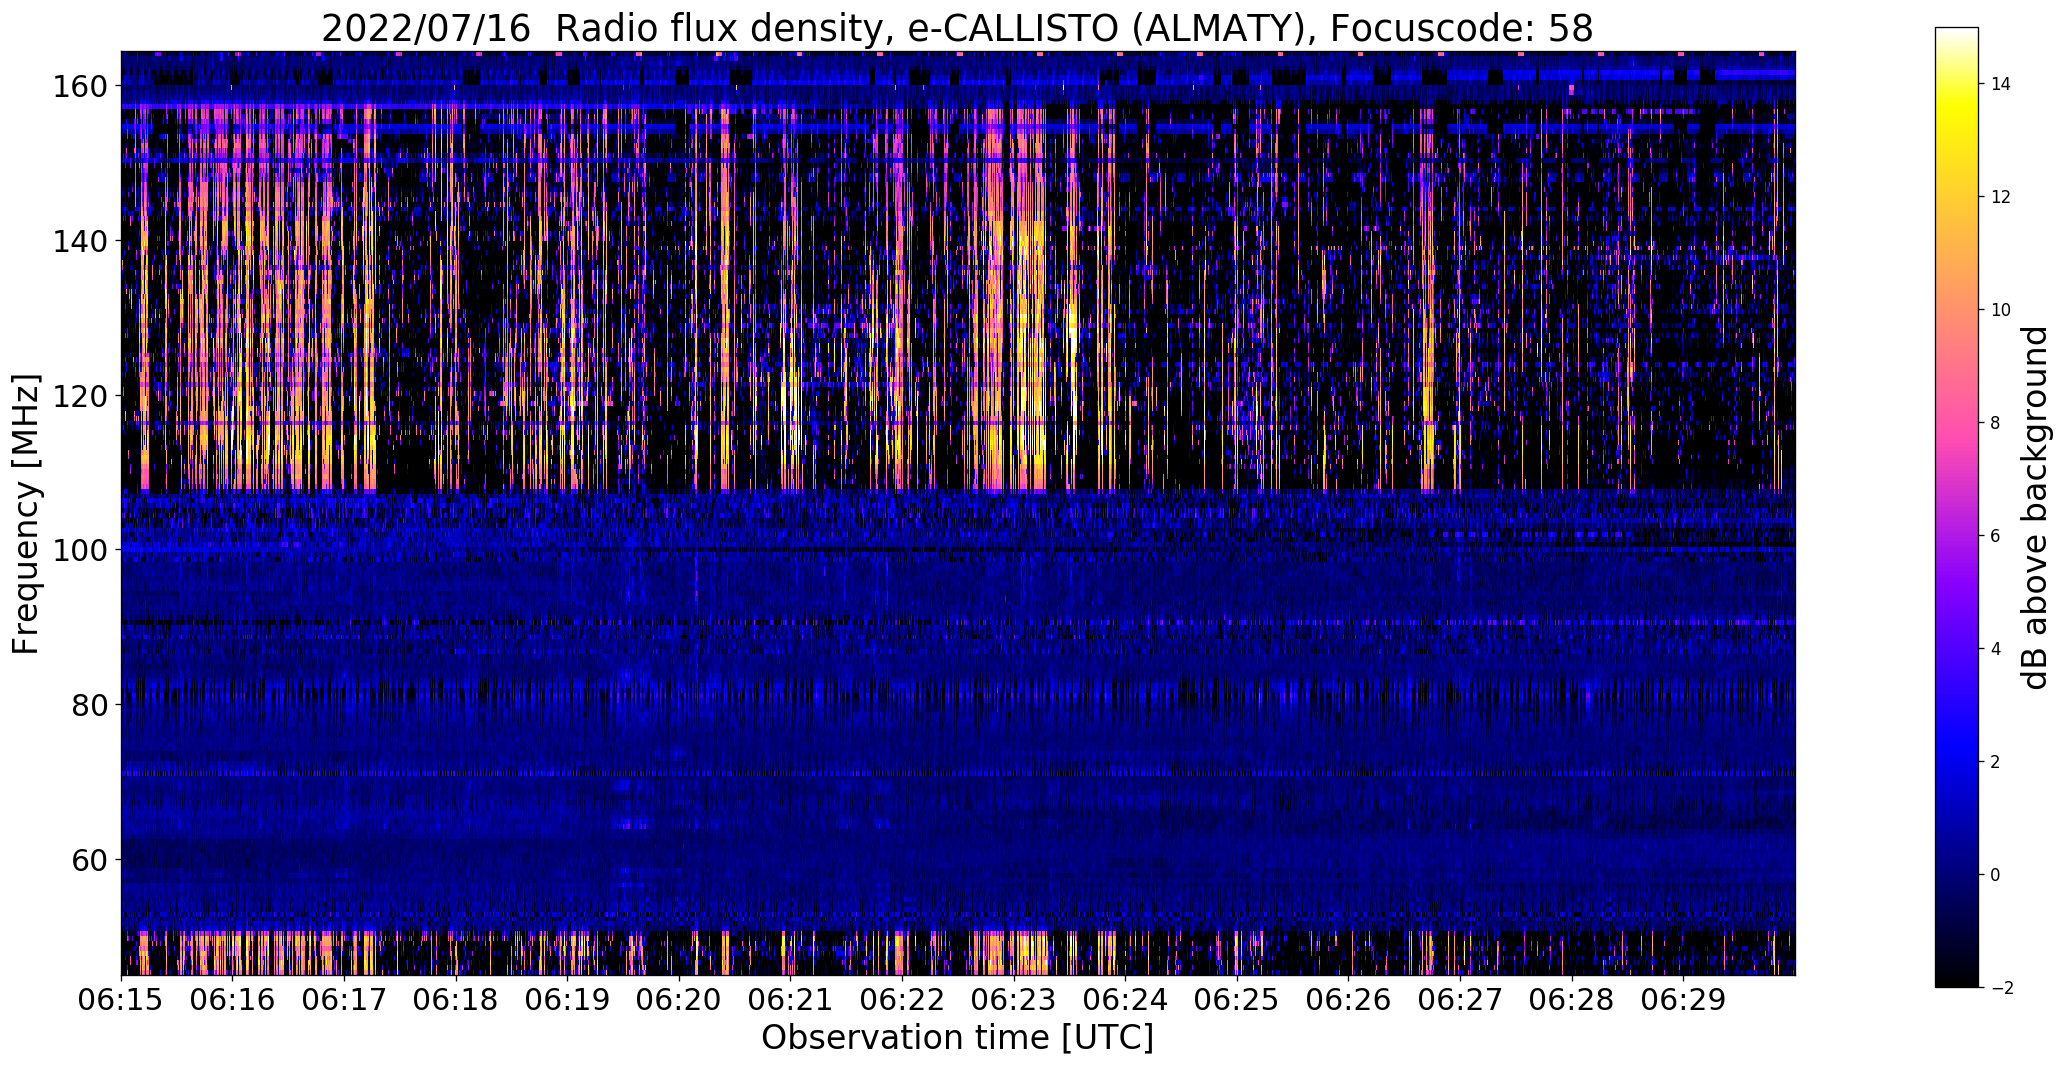
Task: Click the 06:21 time tick label
Action: (x=791, y=1000)
